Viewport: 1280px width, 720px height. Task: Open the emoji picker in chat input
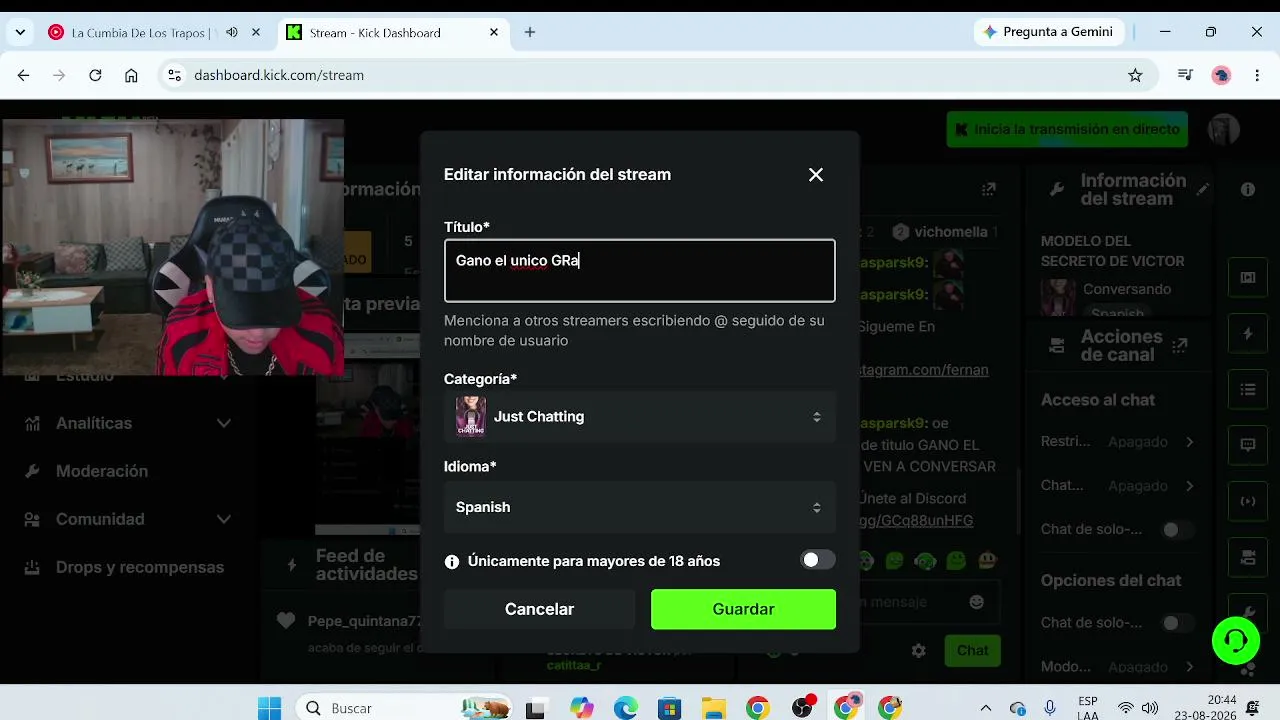click(x=977, y=602)
